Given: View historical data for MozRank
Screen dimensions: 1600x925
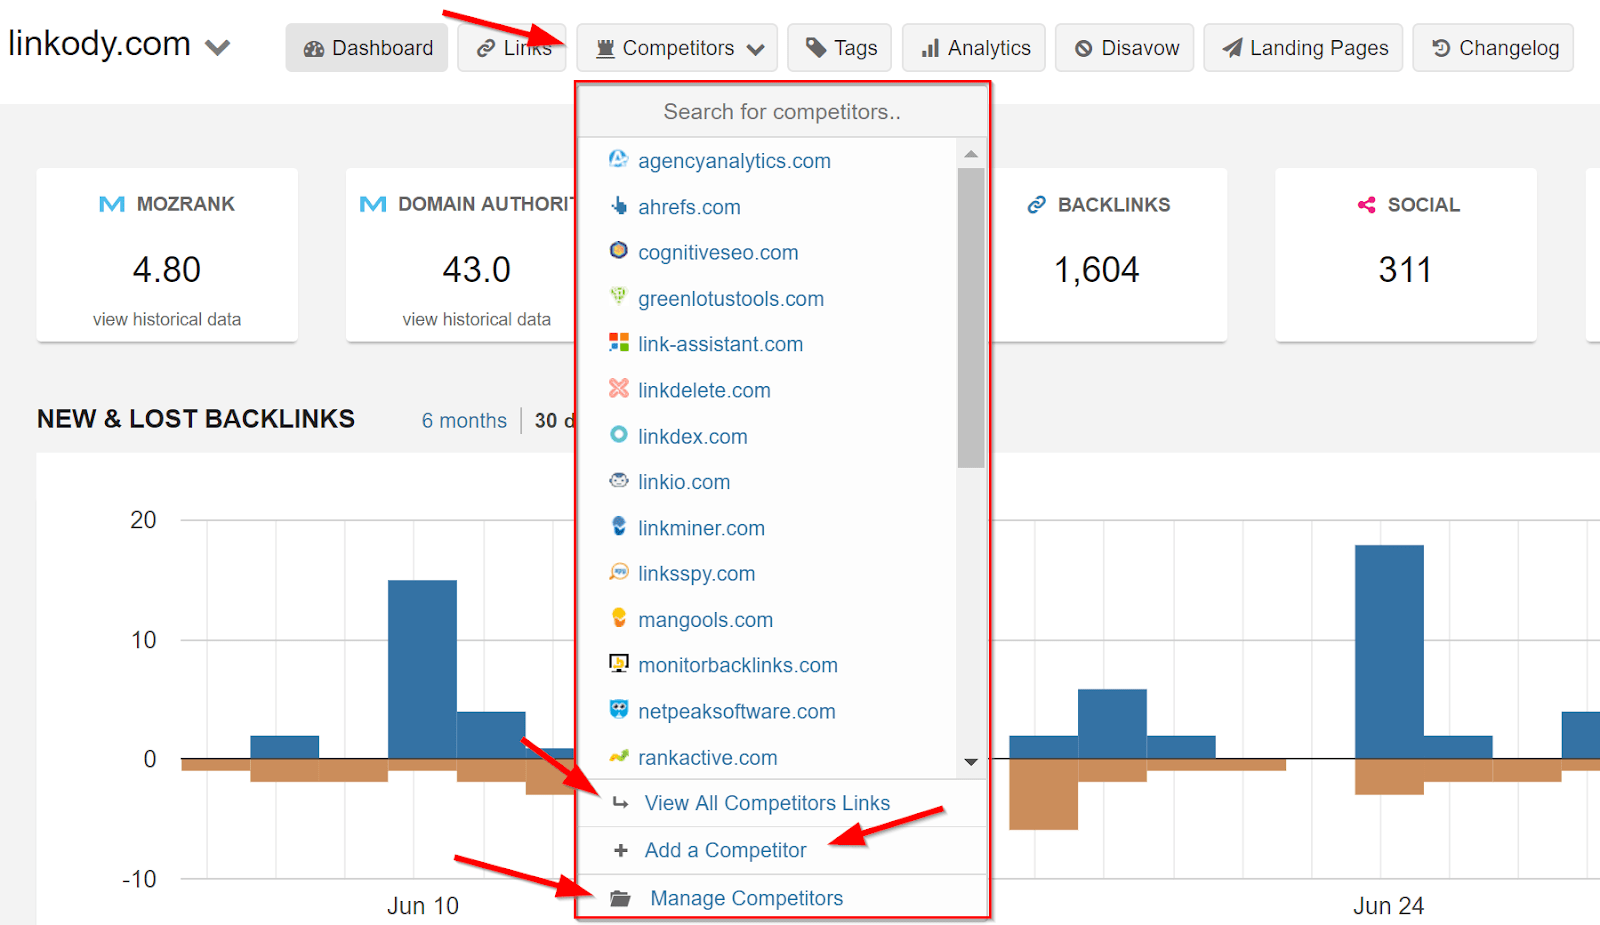Looking at the screenshot, I should tap(167, 319).
